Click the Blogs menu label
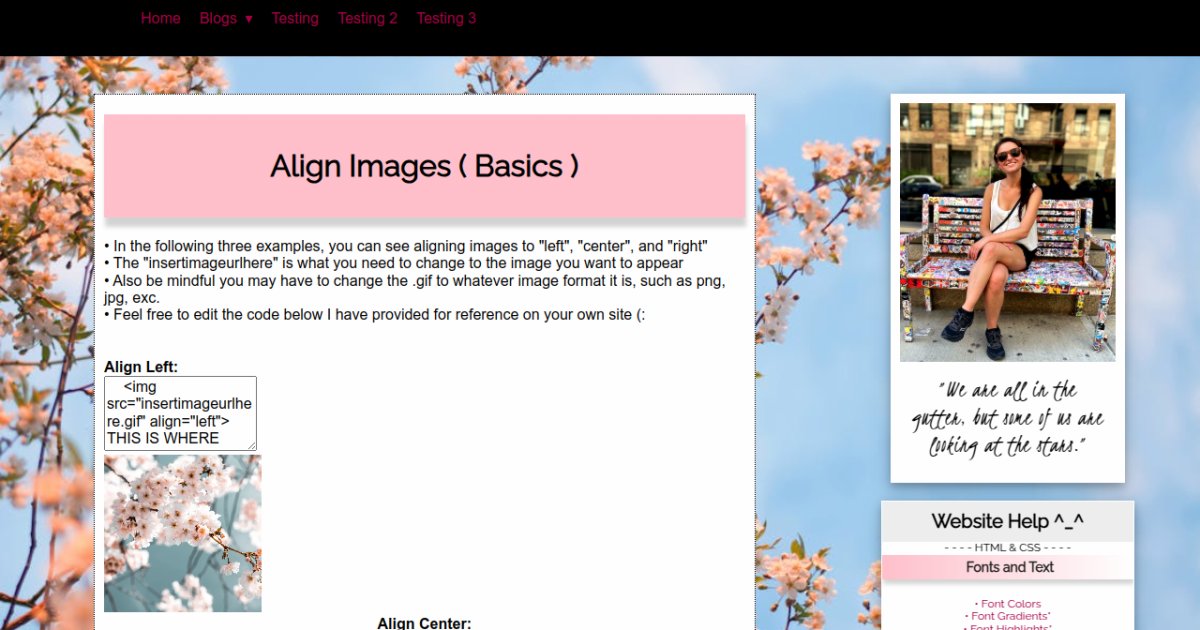Image resolution: width=1200 pixels, height=630 pixels. pos(217,18)
